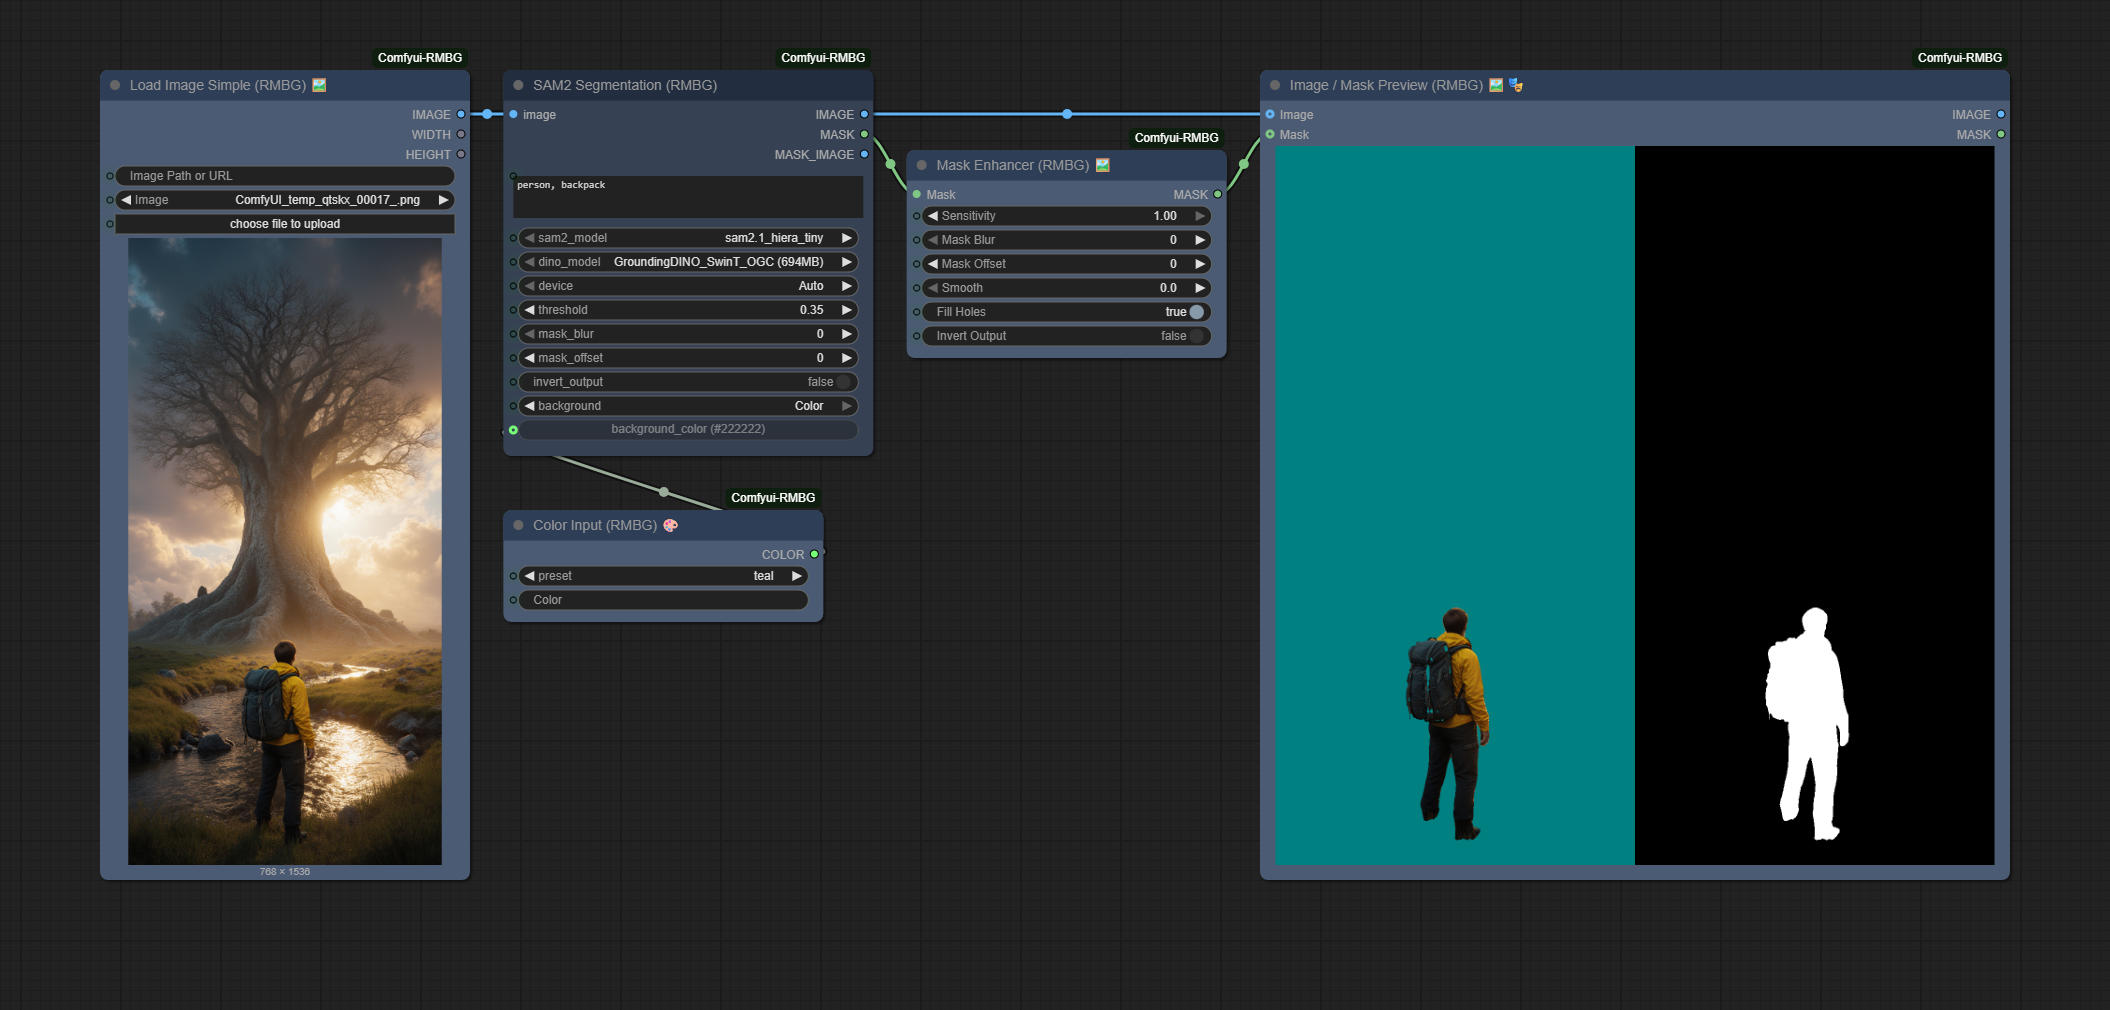This screenshot has width=2110, height=1010.
Task: Click the palette icon on Color Input title
Action: (671, 526)
